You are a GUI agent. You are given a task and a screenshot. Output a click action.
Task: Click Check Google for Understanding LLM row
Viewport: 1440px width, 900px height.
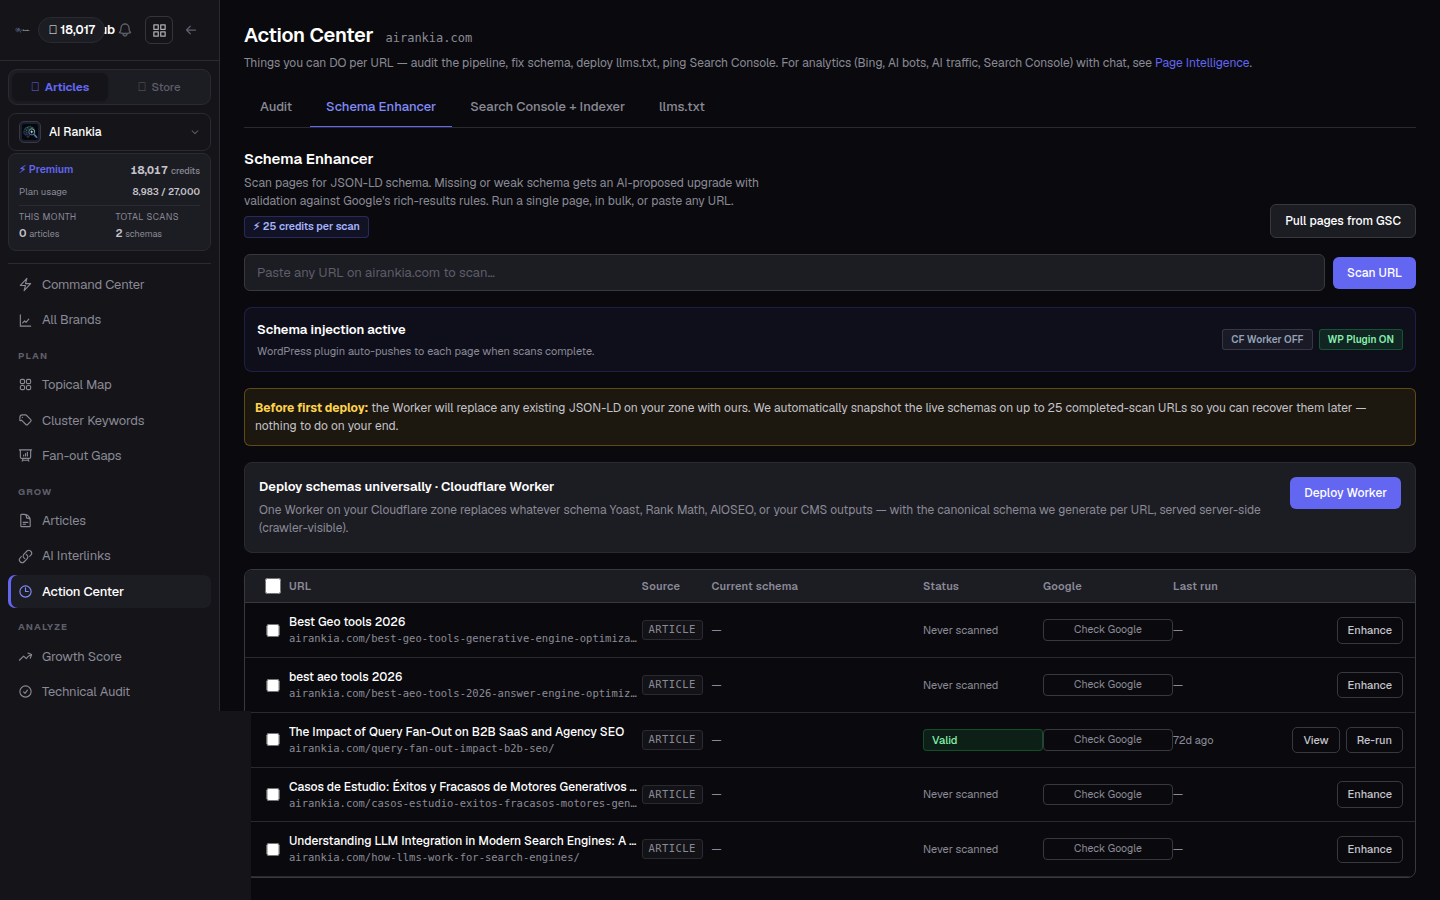[x=1107, y=849]
